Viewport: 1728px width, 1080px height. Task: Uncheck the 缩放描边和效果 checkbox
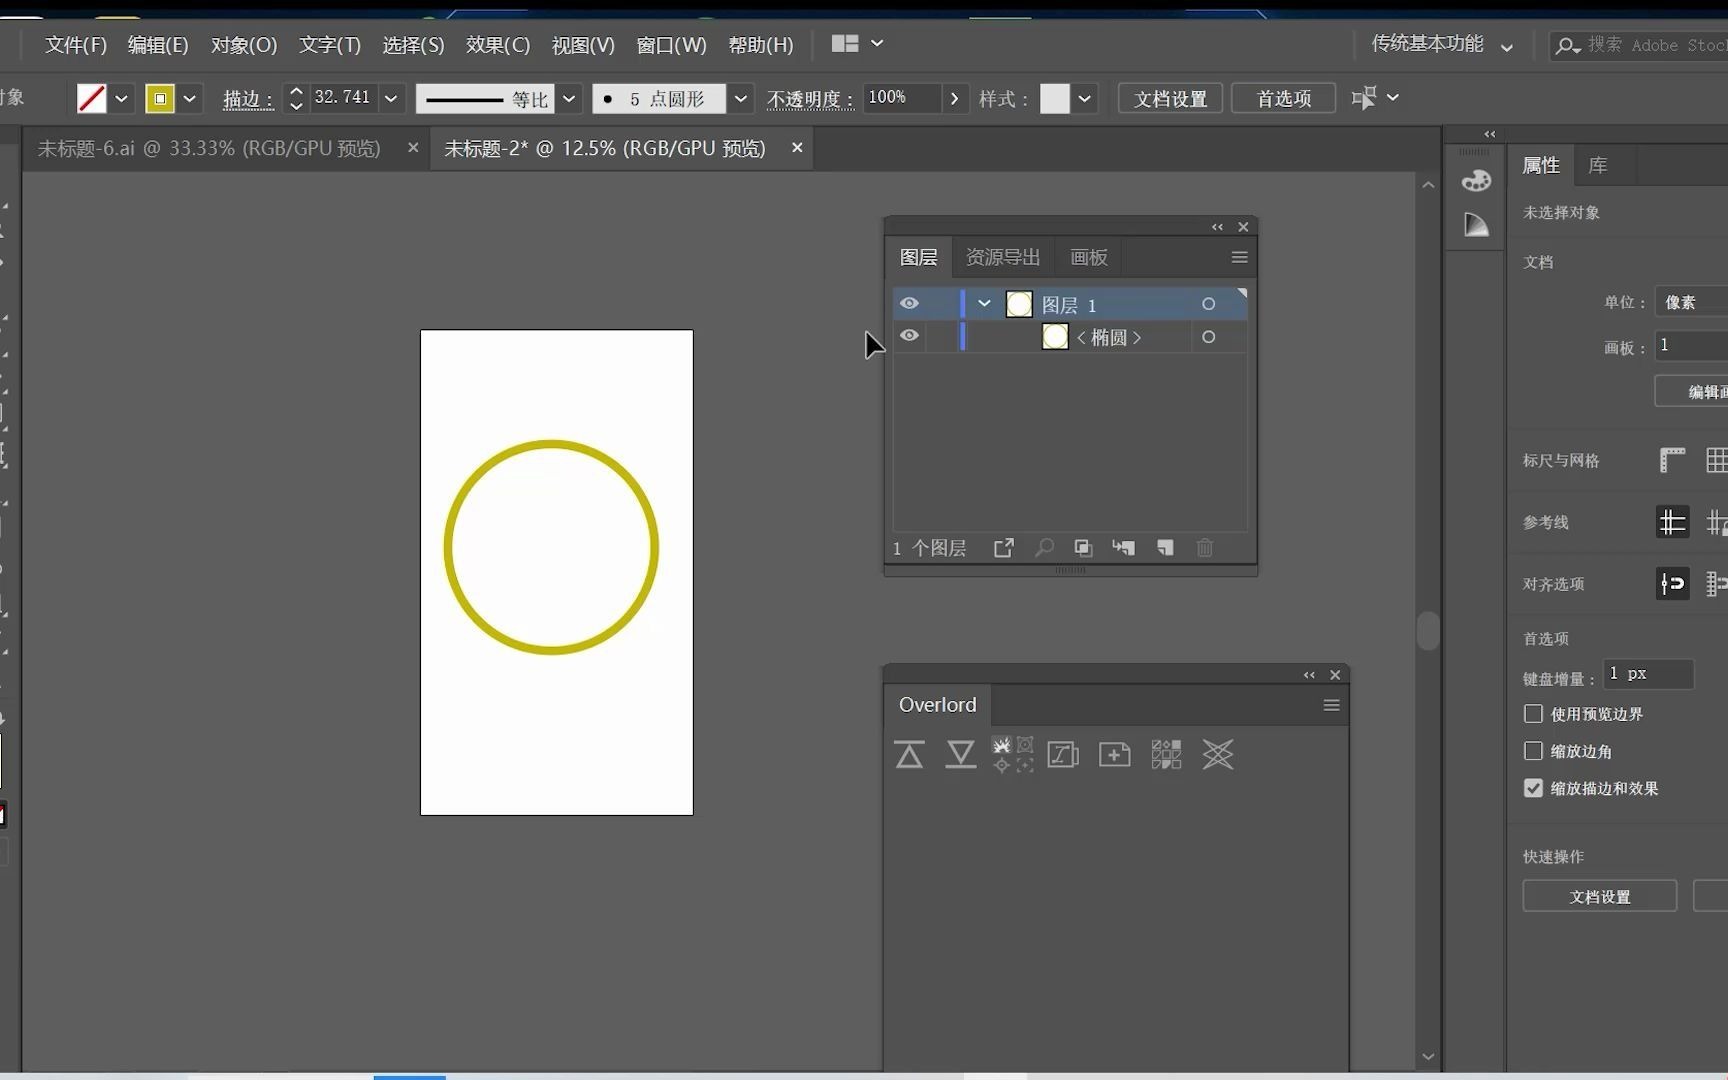point(1533,788)
